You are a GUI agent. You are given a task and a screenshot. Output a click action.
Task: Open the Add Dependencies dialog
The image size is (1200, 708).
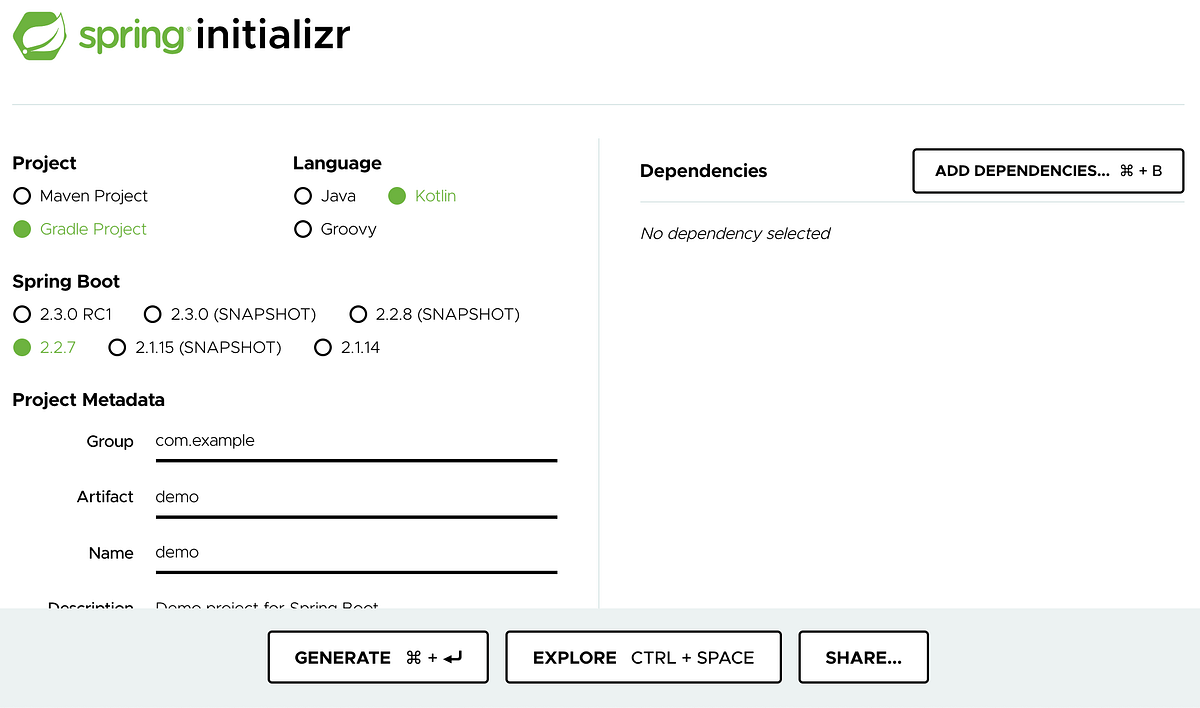click(1047, 170)
